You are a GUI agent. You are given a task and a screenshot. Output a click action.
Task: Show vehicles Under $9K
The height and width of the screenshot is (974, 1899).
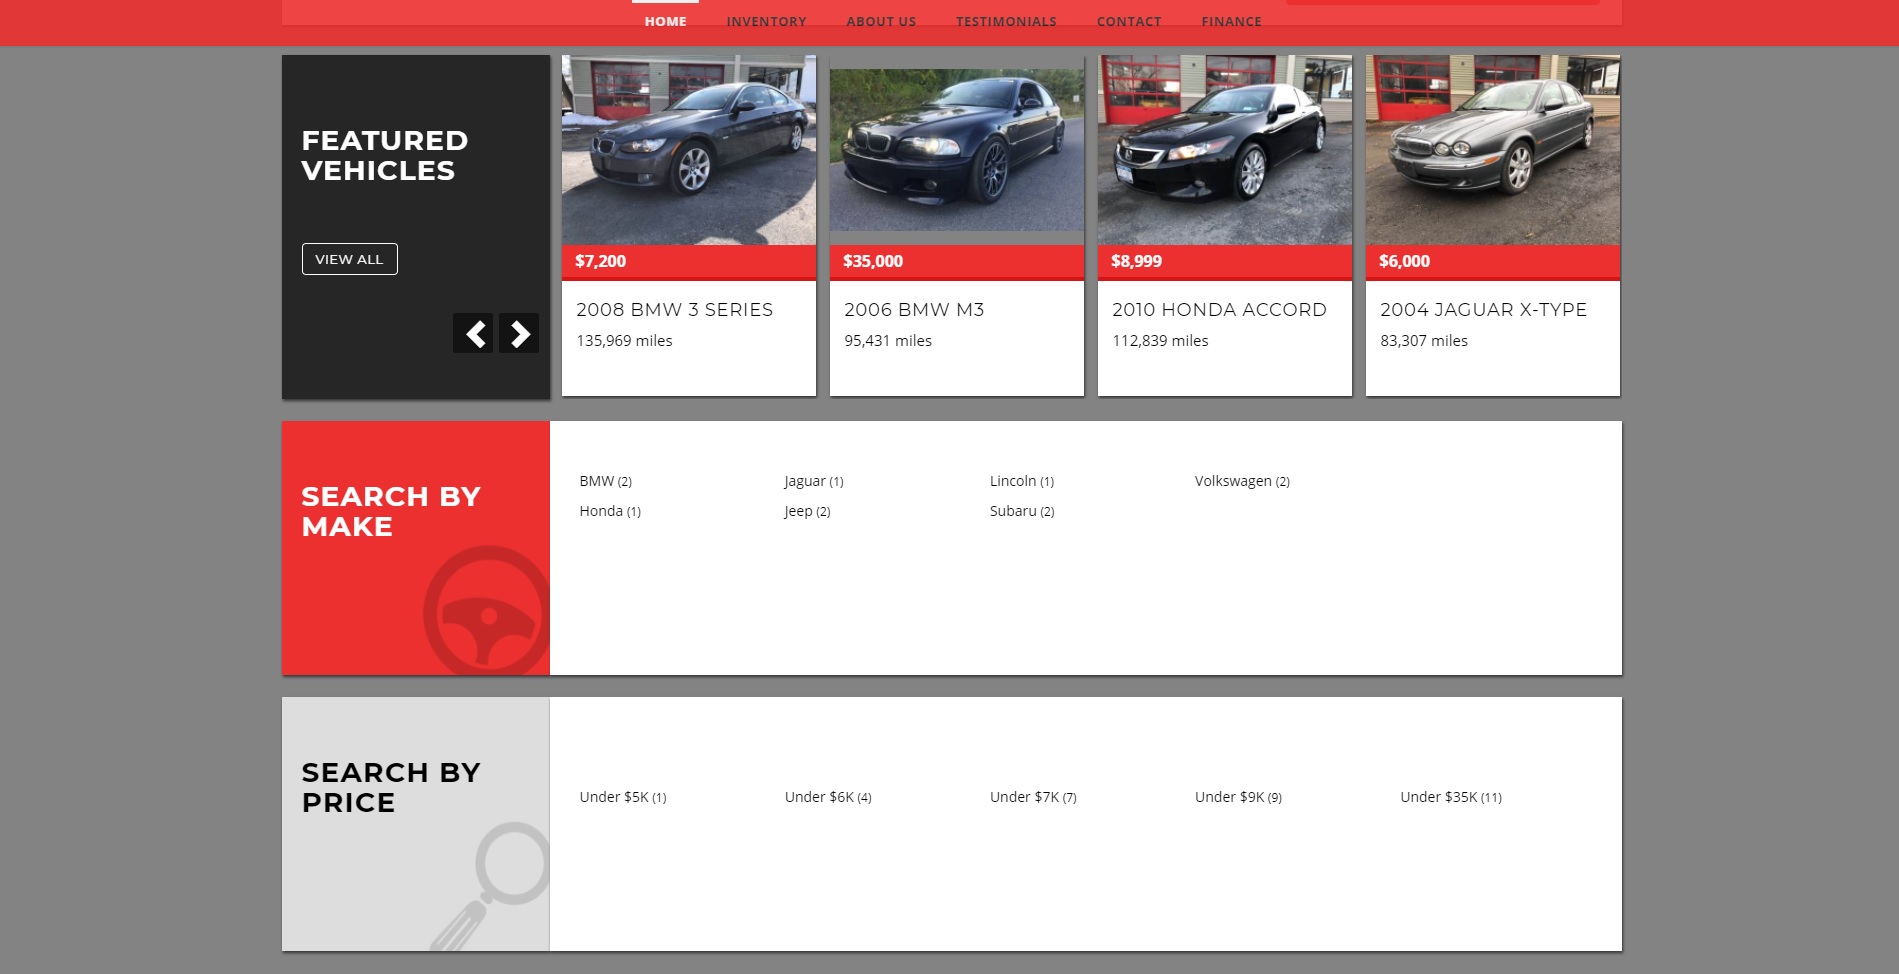(1238, 797)
